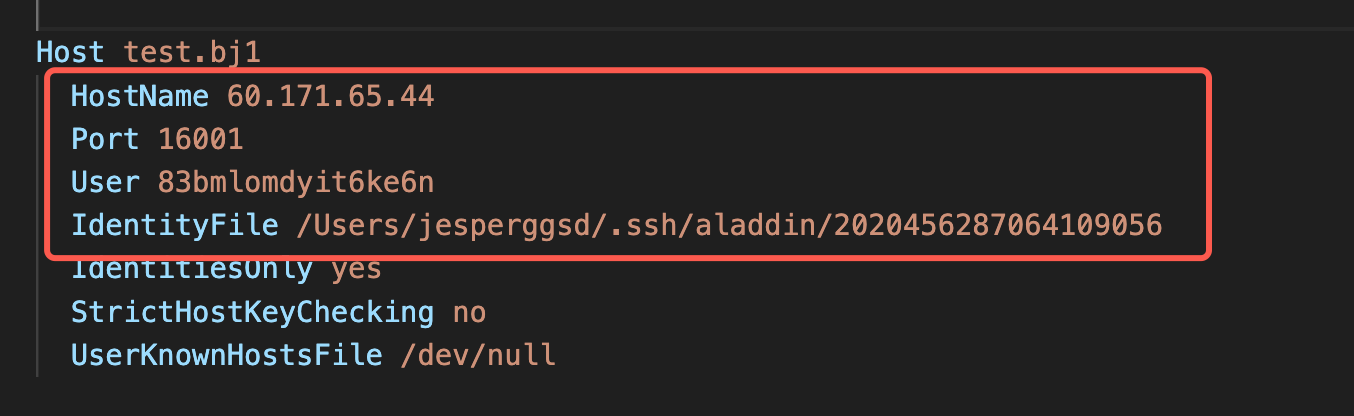Click the Port keyword
Image resolution: width=1354 pixels, height=416 pixels.
pyautogui.click(x=105, y=139)
